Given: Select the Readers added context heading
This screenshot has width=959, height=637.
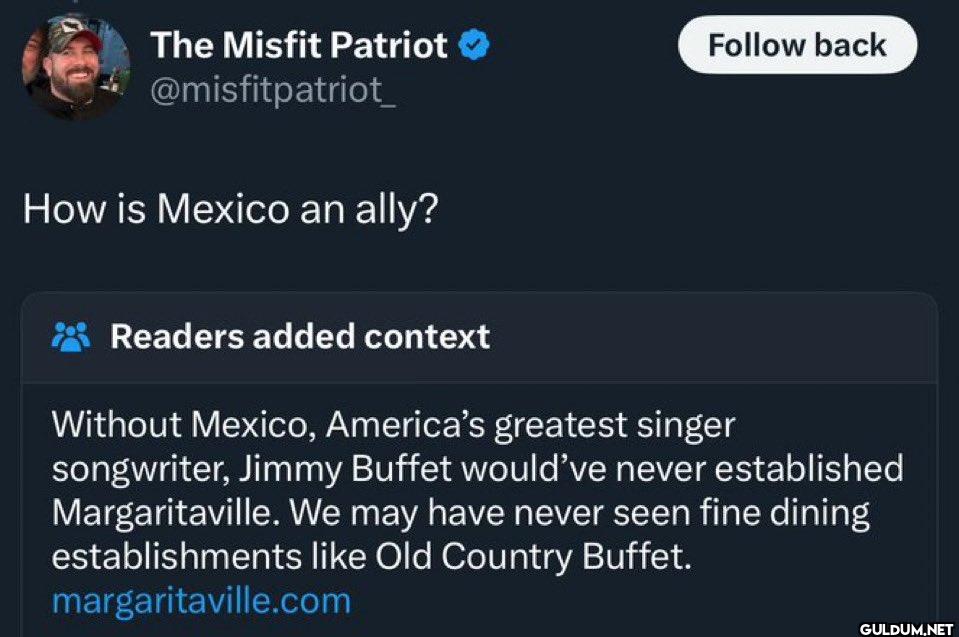Looking at the screenshot, I should (300, 336).
